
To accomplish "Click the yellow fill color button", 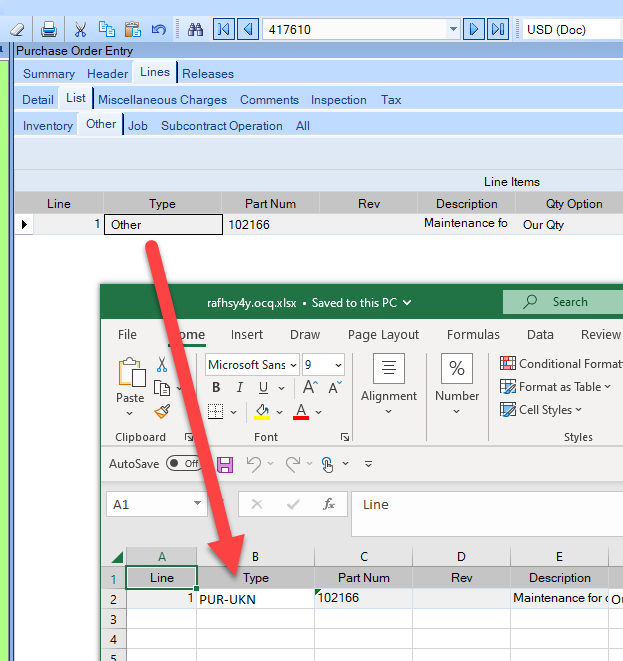I will click(261, 411).
